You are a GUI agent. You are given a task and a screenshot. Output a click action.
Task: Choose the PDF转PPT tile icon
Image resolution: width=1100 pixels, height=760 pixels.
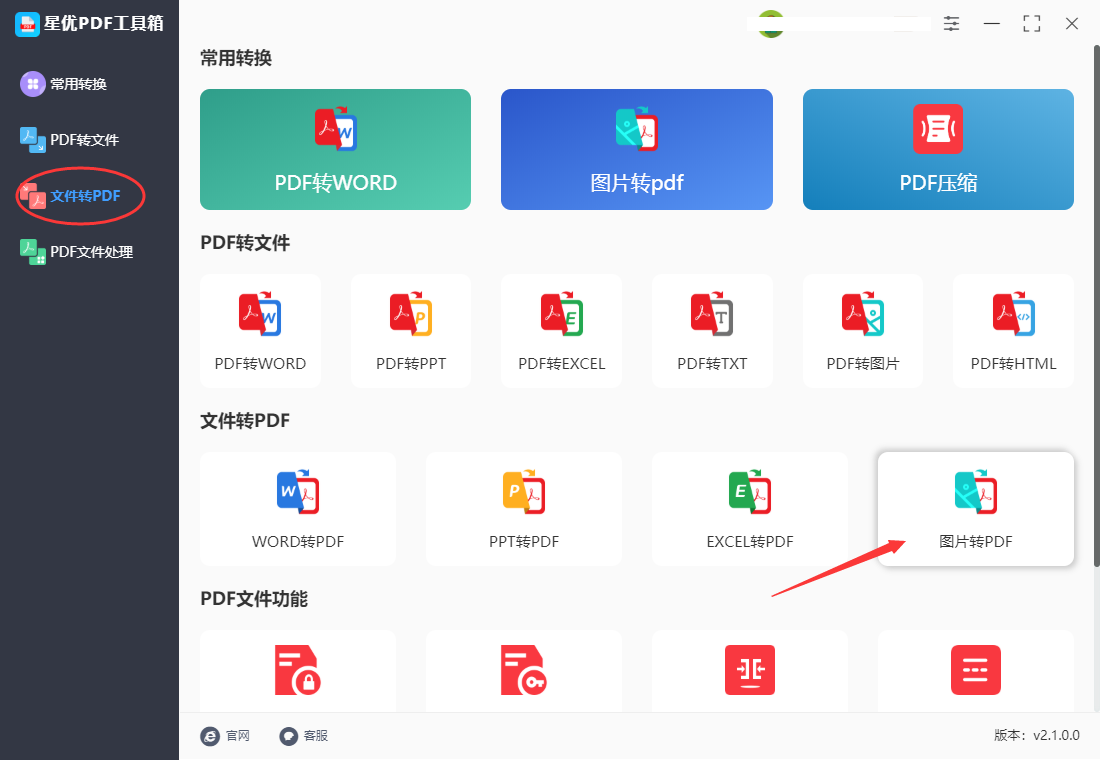(411, 314)
